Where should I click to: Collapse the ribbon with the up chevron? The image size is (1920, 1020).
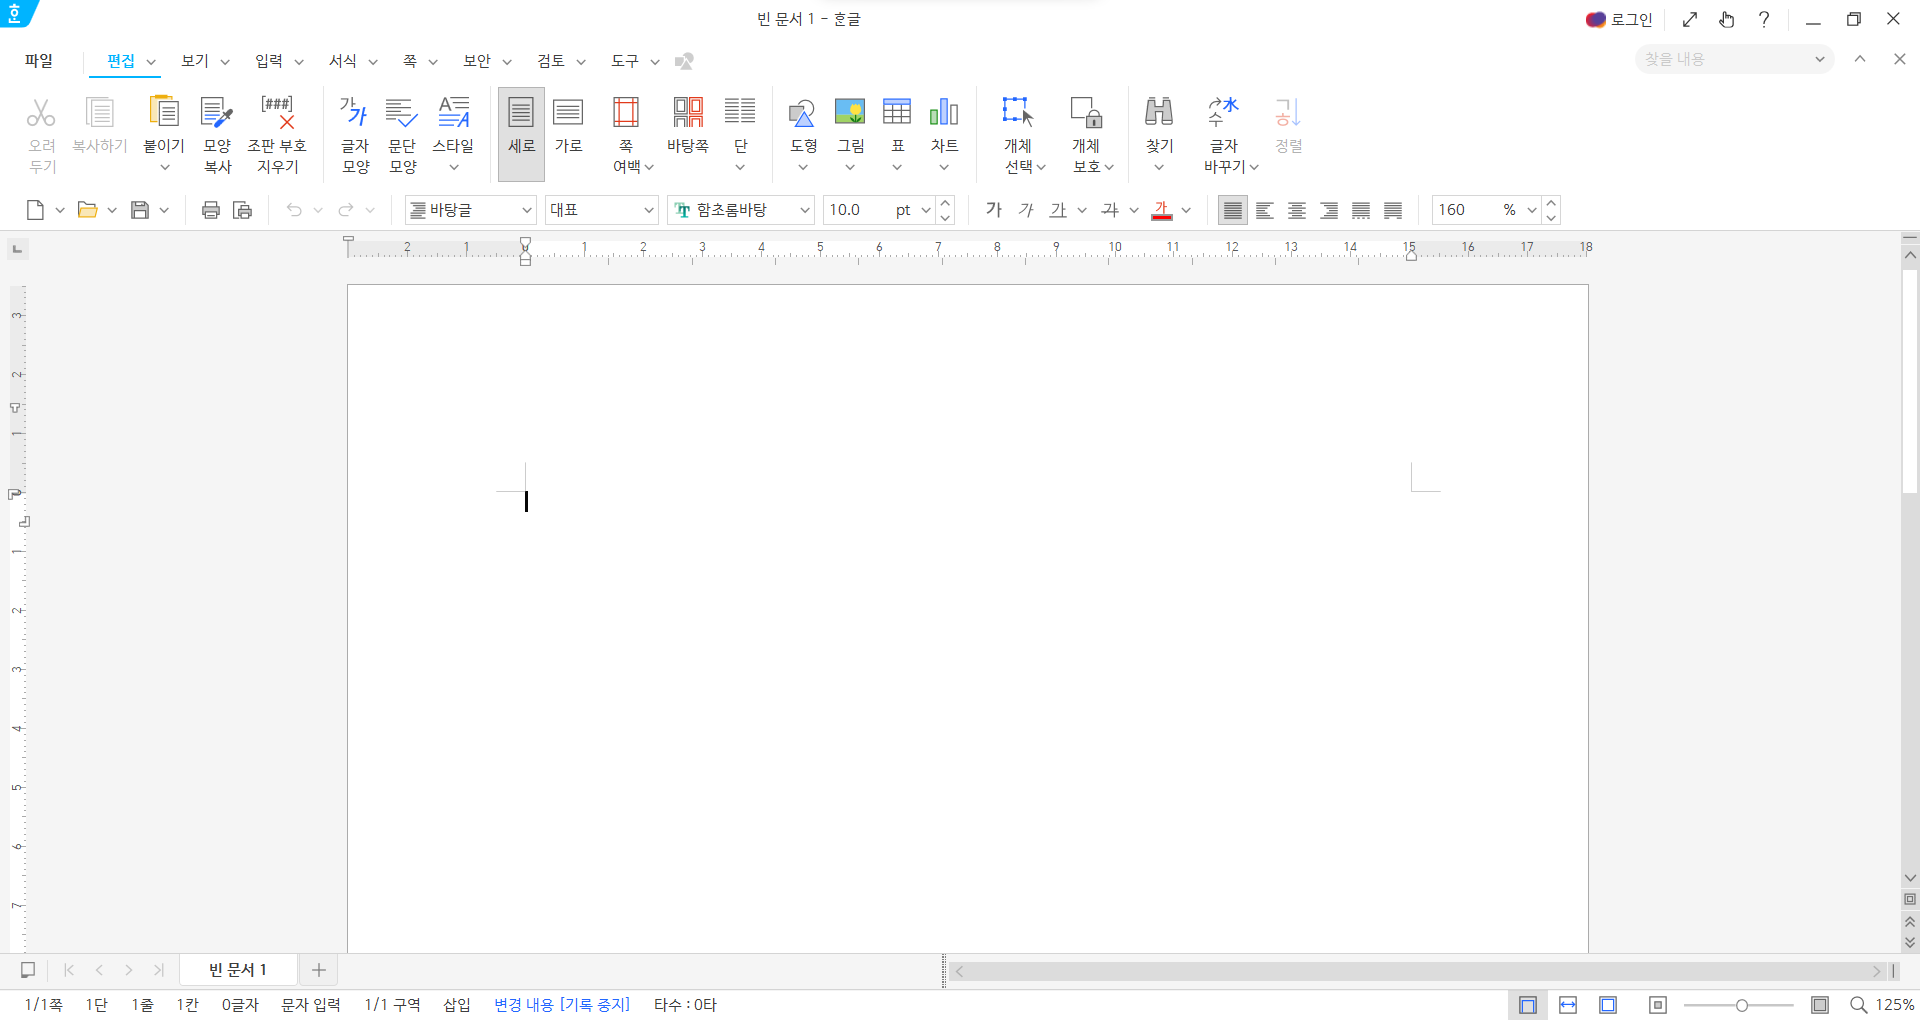pos(1860,59)
